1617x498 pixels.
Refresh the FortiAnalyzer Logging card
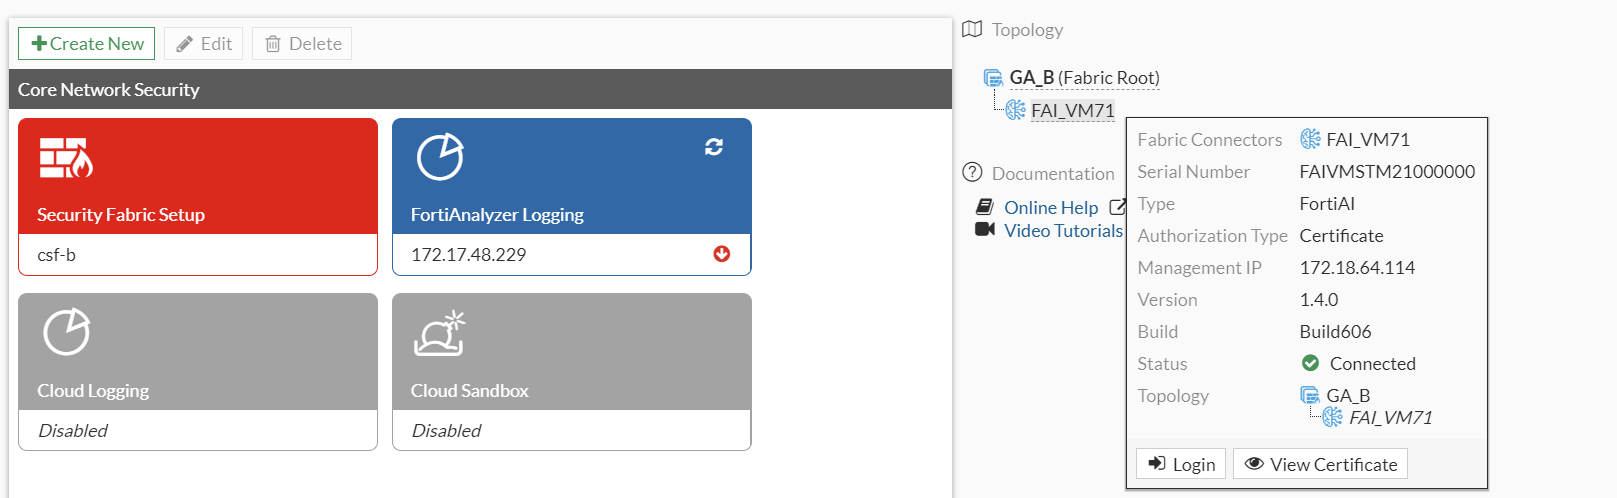(x=714, y=147)
